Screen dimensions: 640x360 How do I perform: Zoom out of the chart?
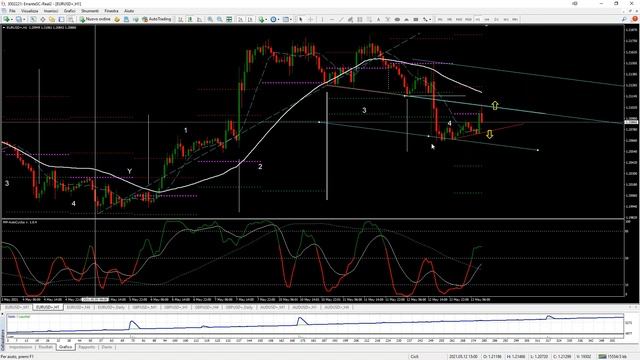click(219, 19)
